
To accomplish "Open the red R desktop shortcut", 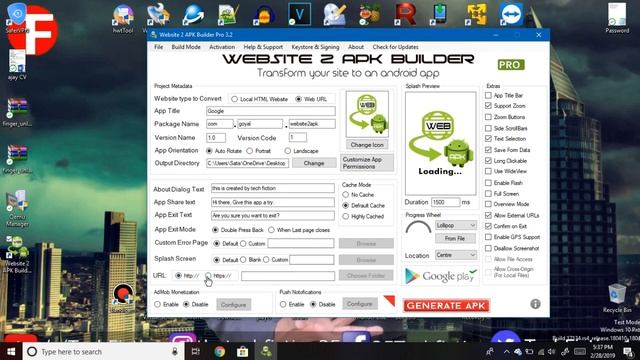I will coord(405,14).
